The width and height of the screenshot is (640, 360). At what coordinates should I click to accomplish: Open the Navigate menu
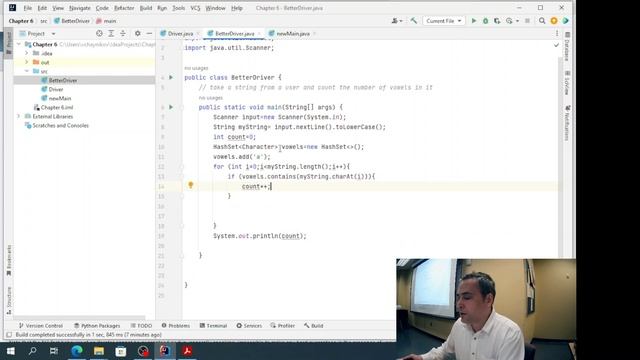coord(80,8)
